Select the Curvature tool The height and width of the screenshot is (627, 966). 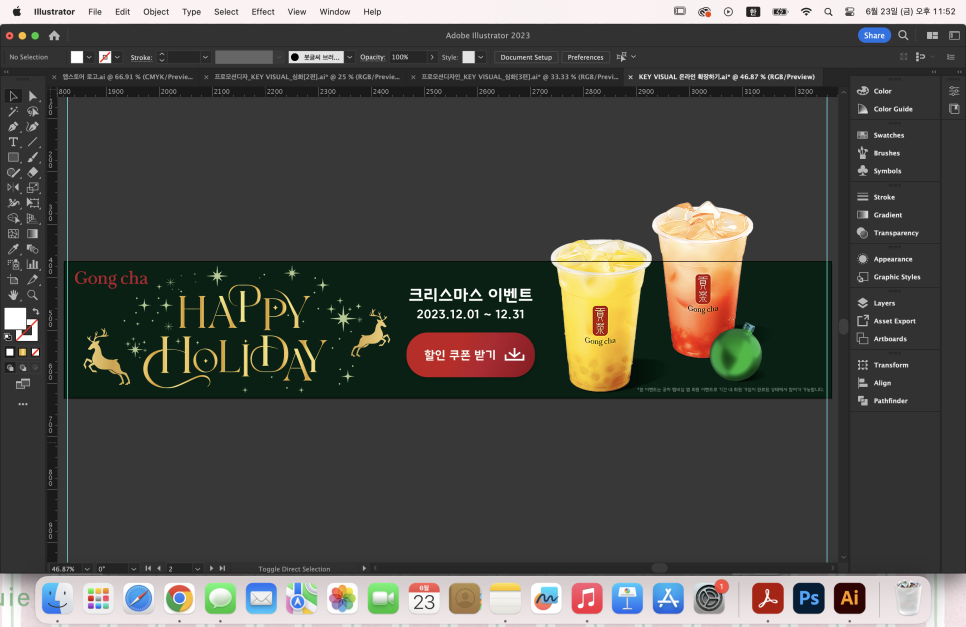coord(33,127)
